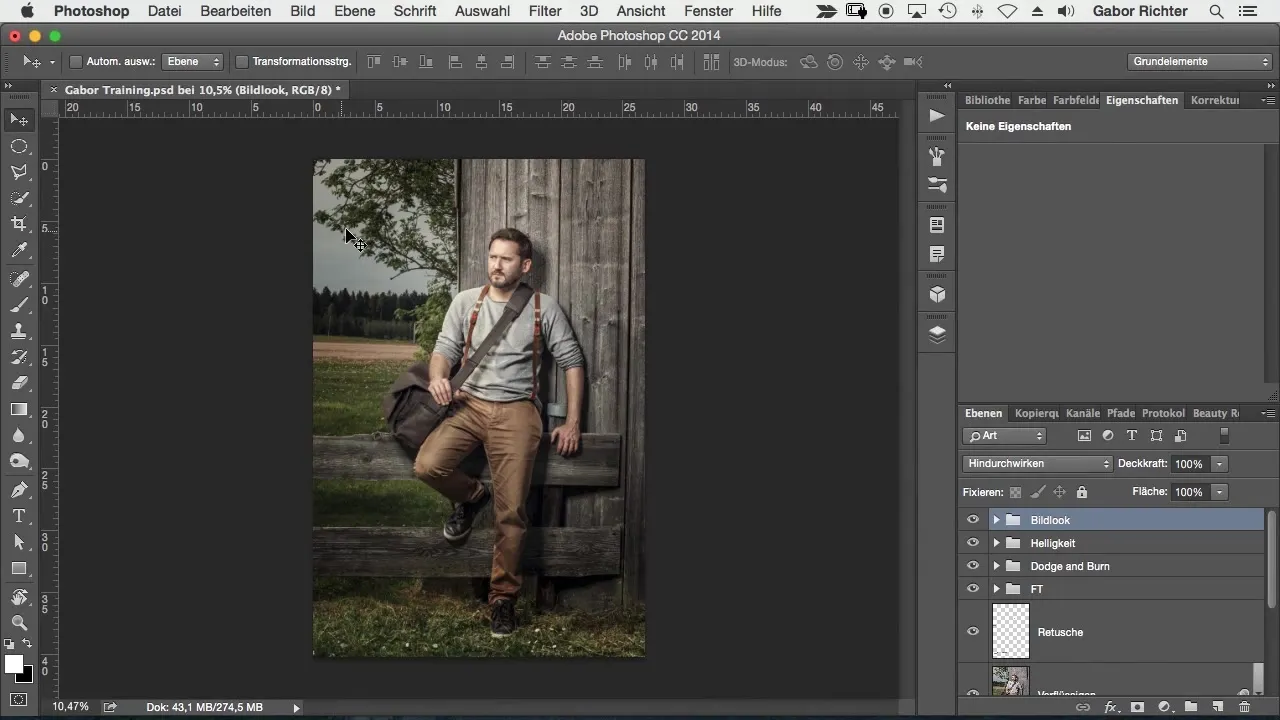The height and width of the screenshot is (720, 1280).
Task: Select the Retusche layer thumbnail
Action: click(x=1011, y=631)
